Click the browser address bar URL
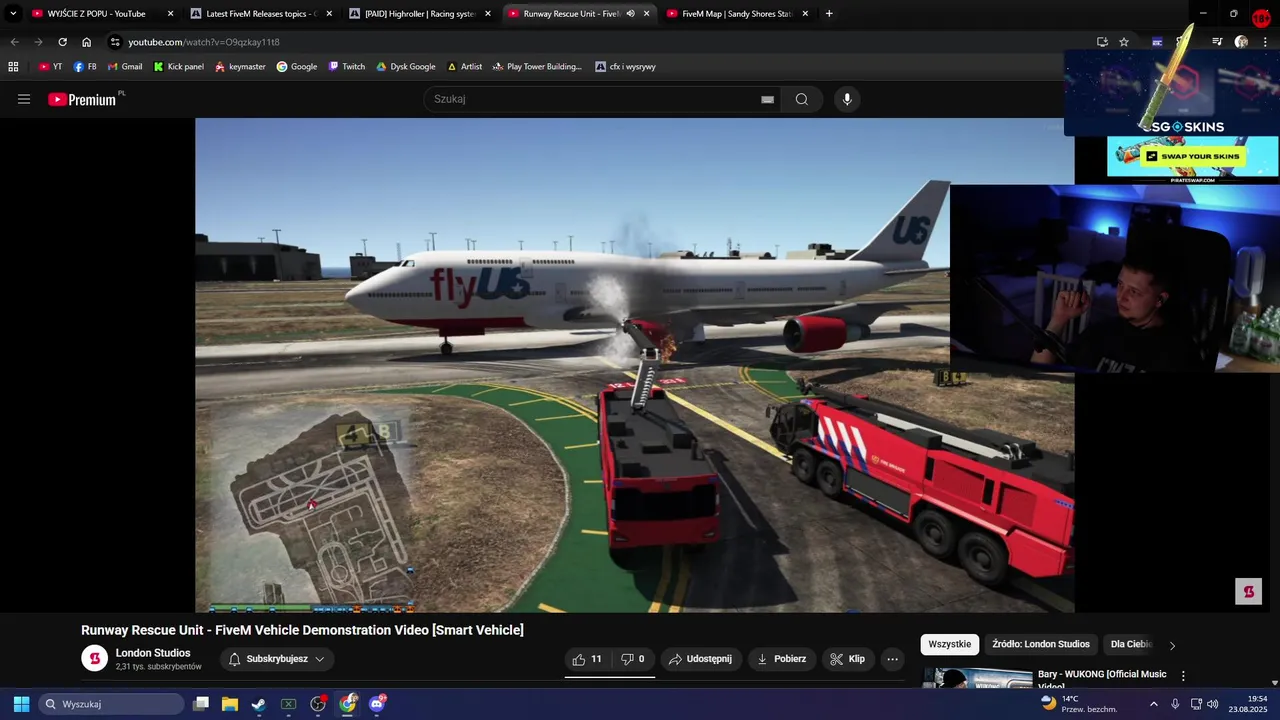The image size is (1280, 720). 204,42
